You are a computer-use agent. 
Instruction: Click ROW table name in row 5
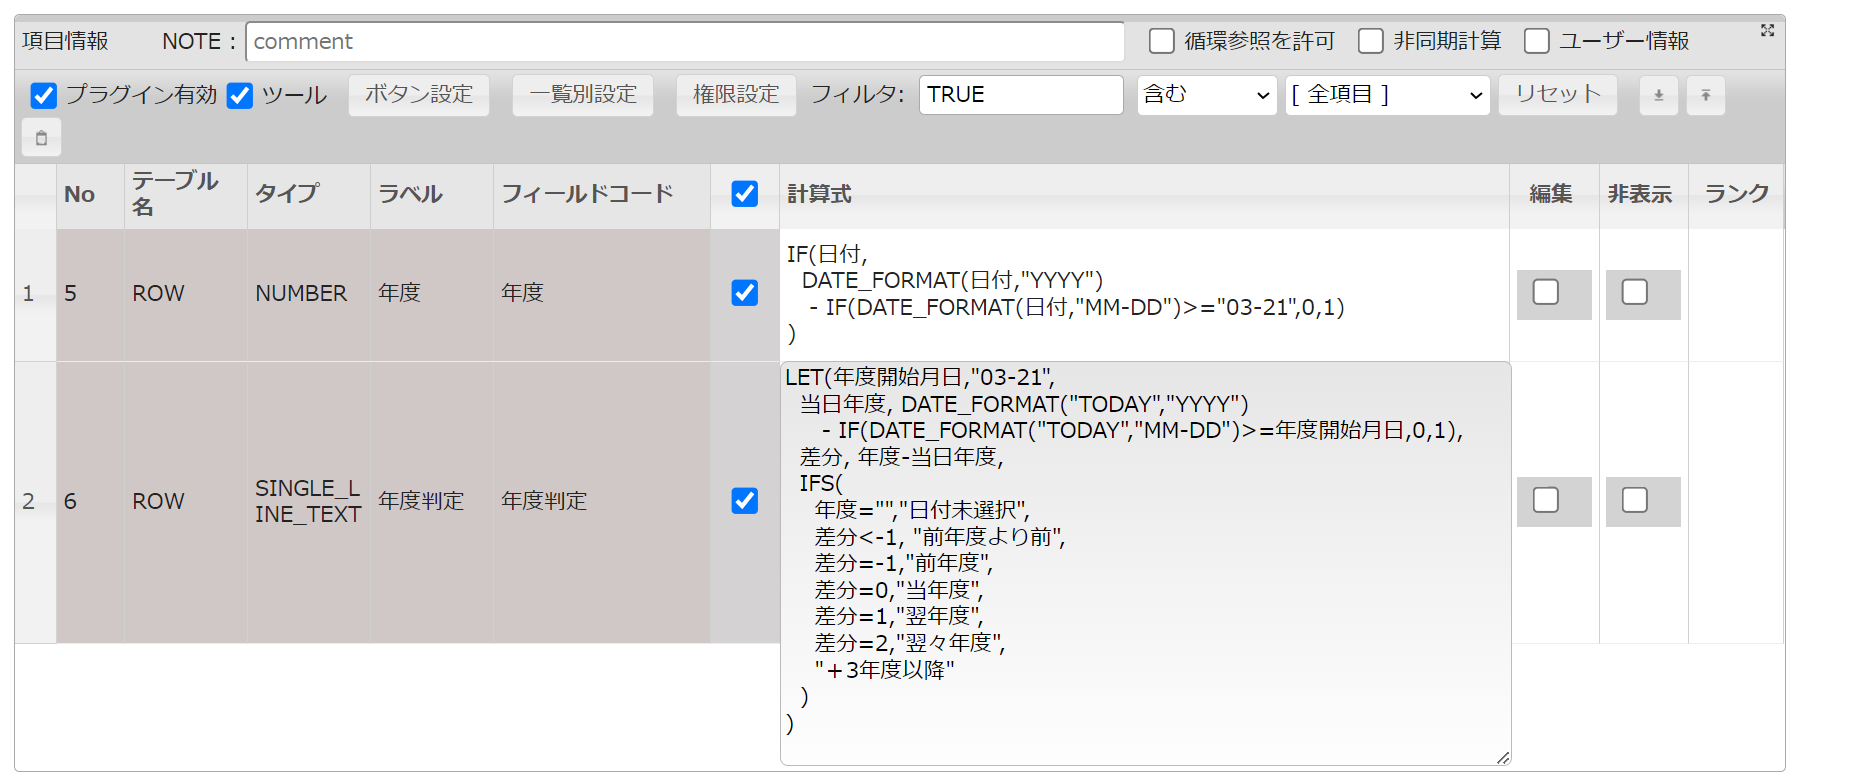tap(186, 295)
